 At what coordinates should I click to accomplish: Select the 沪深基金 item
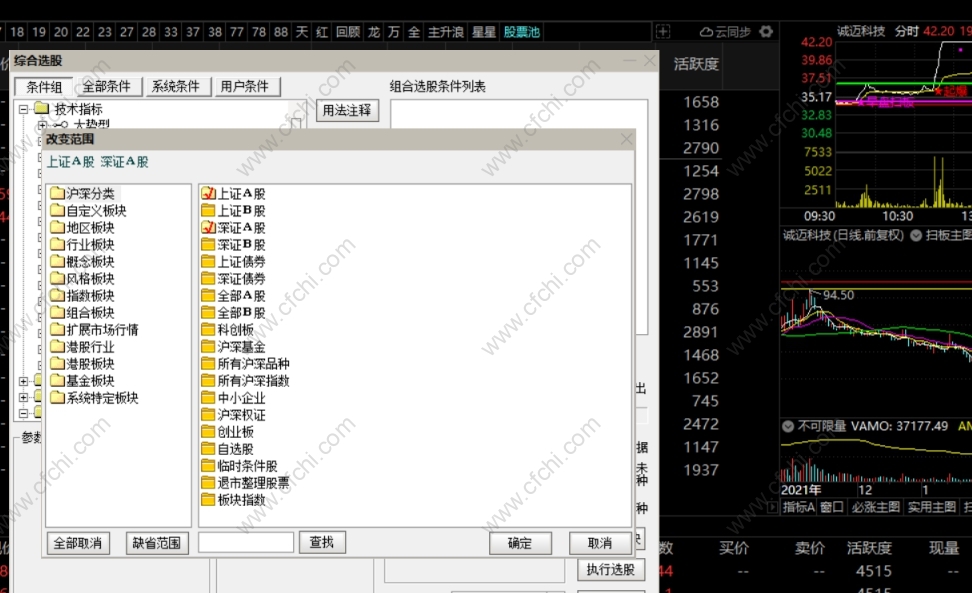pos(234,347)
